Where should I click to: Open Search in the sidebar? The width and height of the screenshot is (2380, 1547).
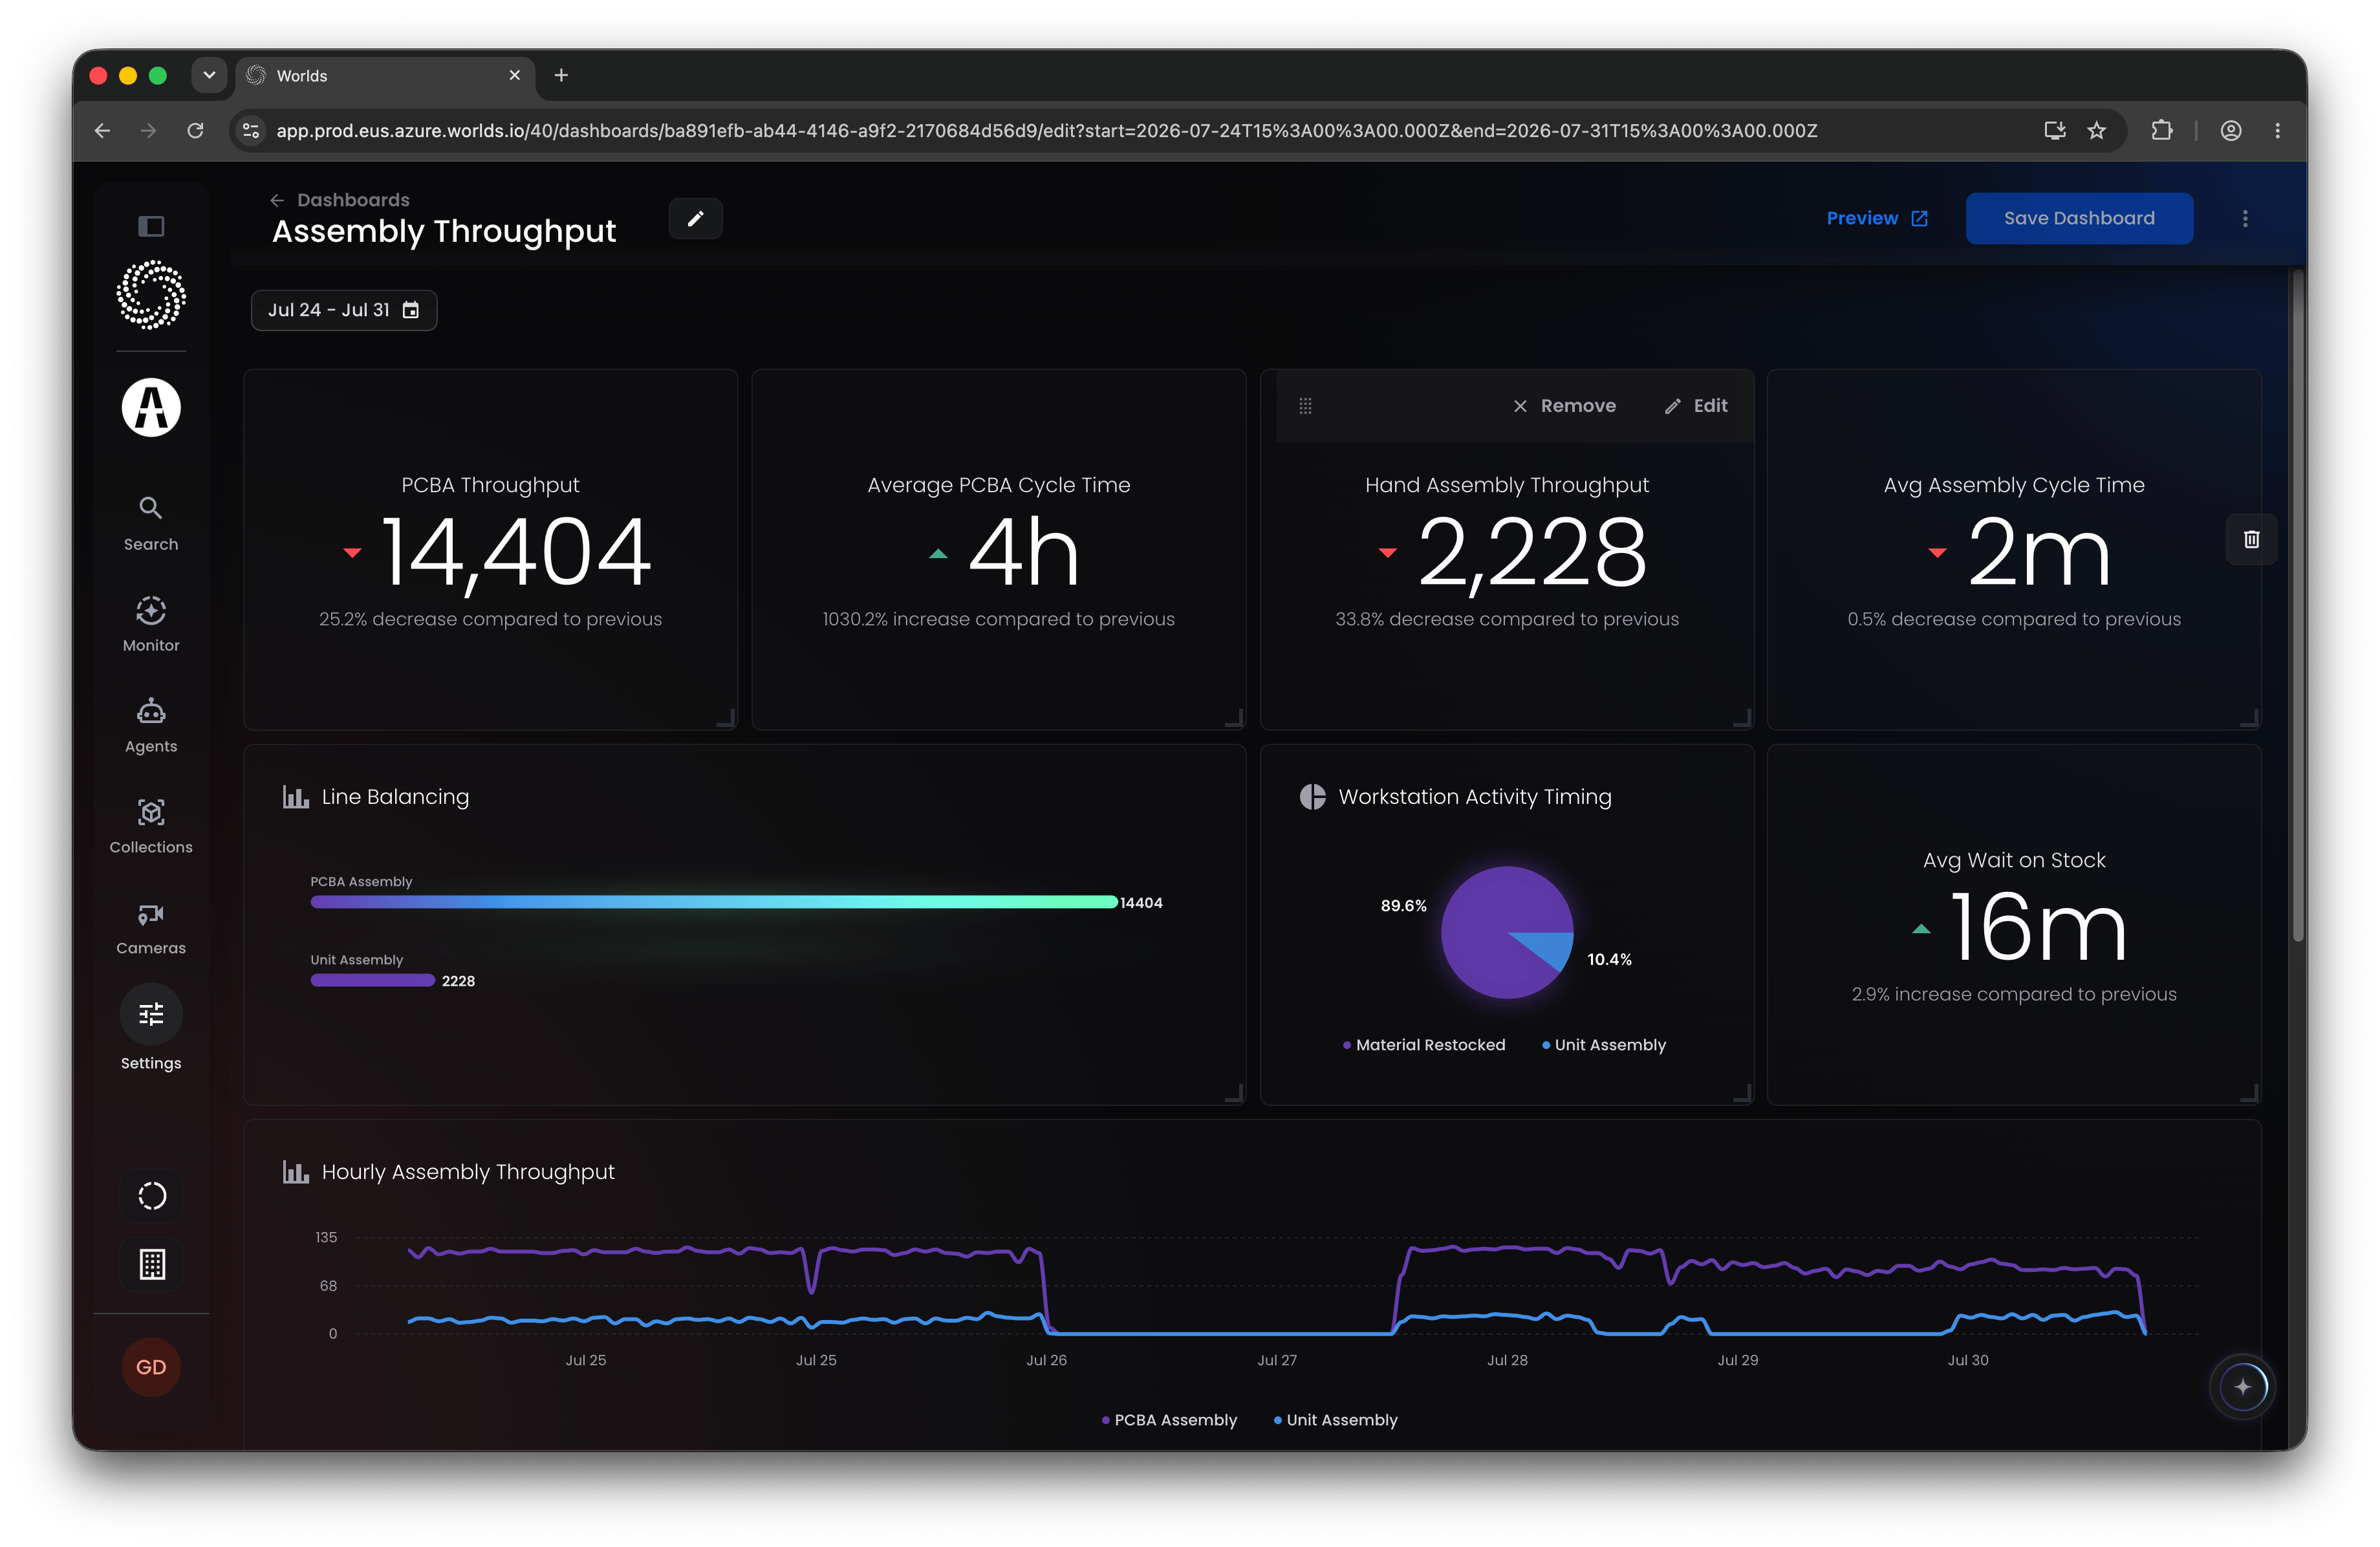[x=151, y=523]
